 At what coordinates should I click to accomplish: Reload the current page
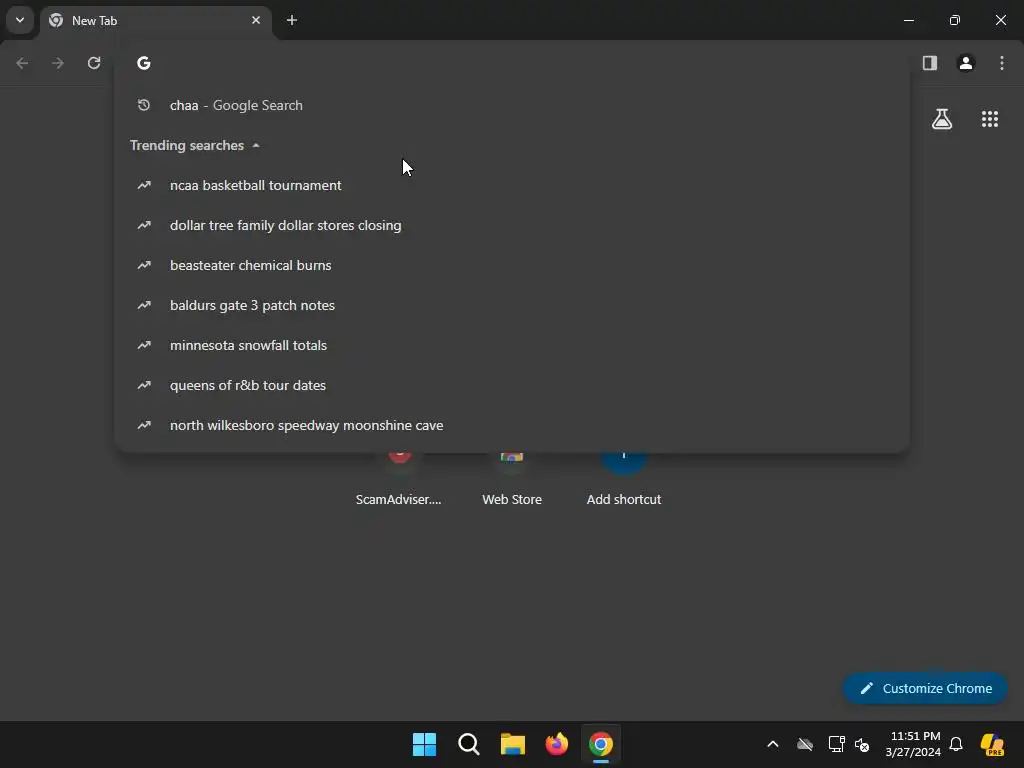point(94,63)
